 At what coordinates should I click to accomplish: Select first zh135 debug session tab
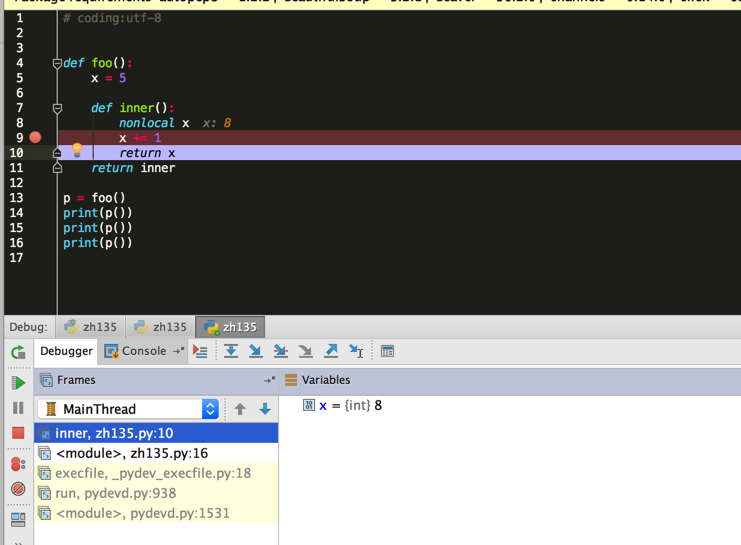(x=90, y=327)
